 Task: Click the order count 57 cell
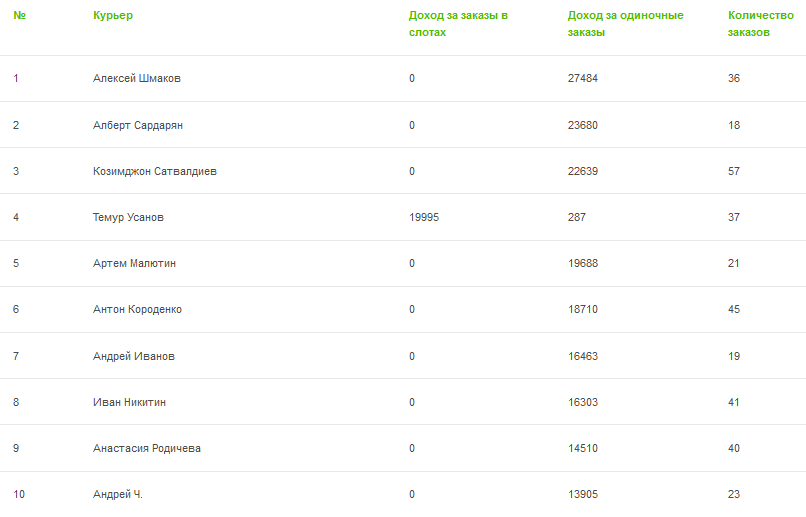coord(734,171)
